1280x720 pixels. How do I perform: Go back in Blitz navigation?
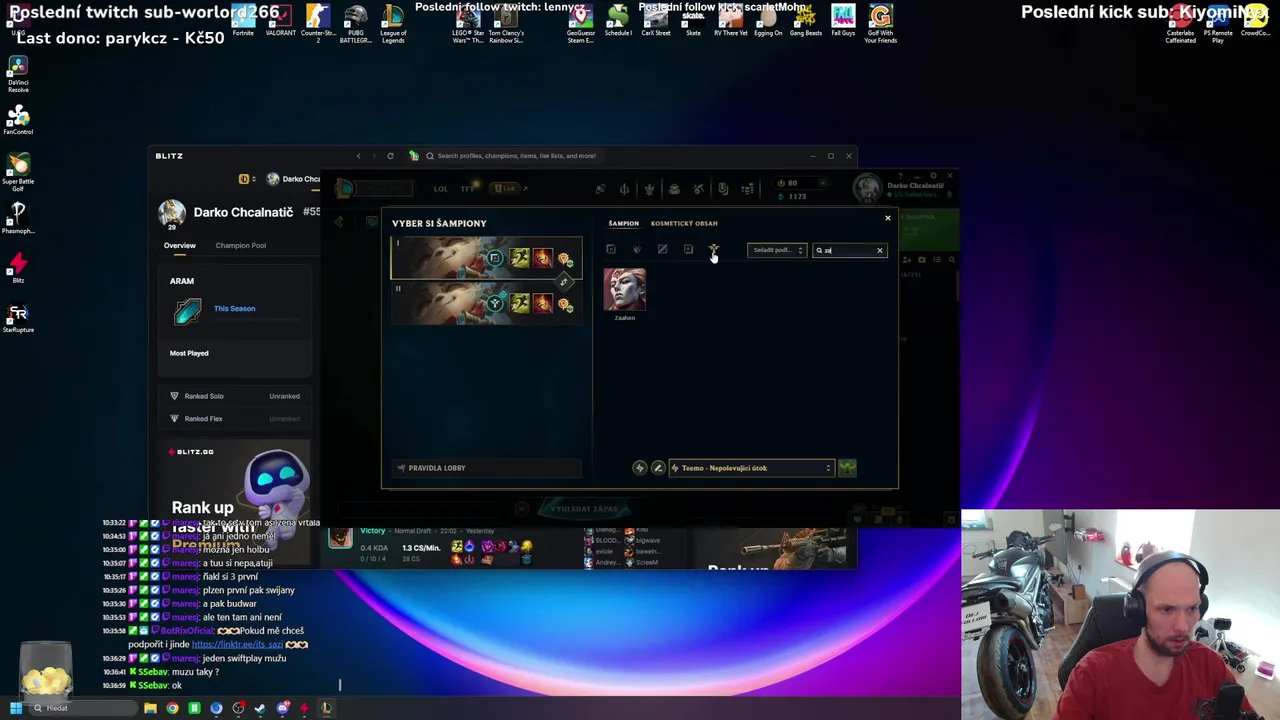358,156
